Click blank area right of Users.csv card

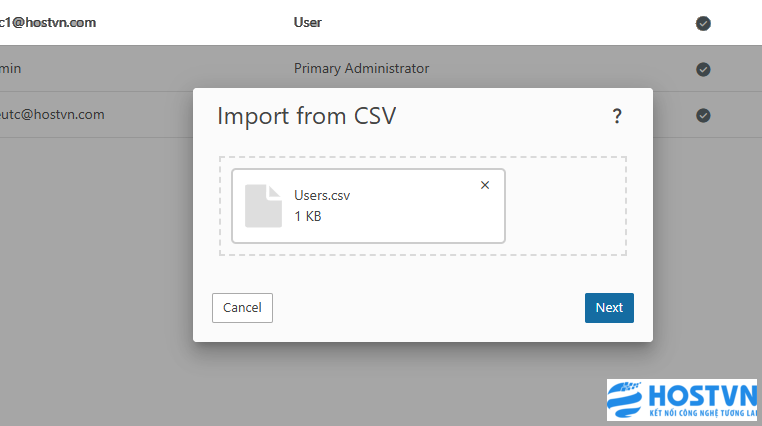pyautogui.click(x=565, y=206)
